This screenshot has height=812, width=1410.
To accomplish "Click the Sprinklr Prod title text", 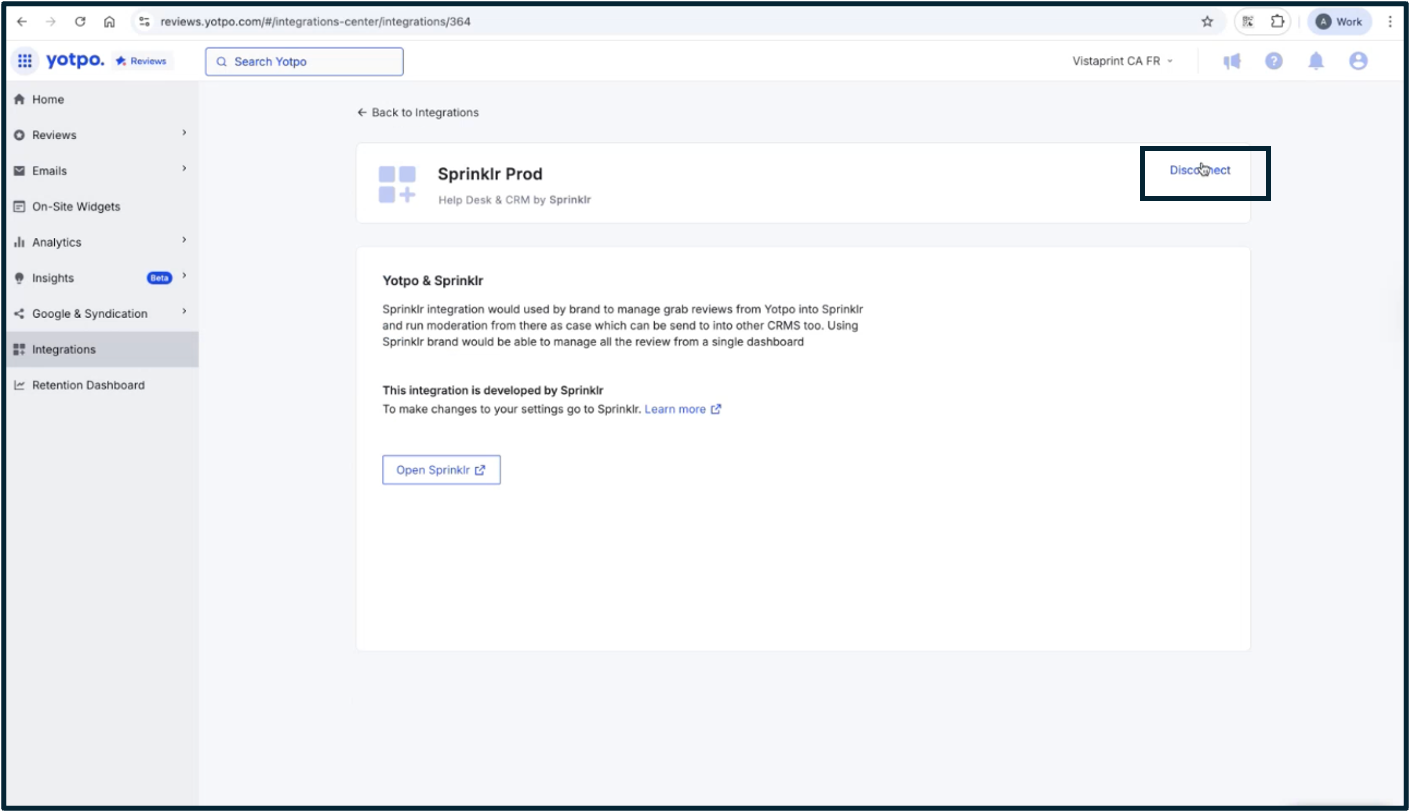I will click(x=490, y=174).
